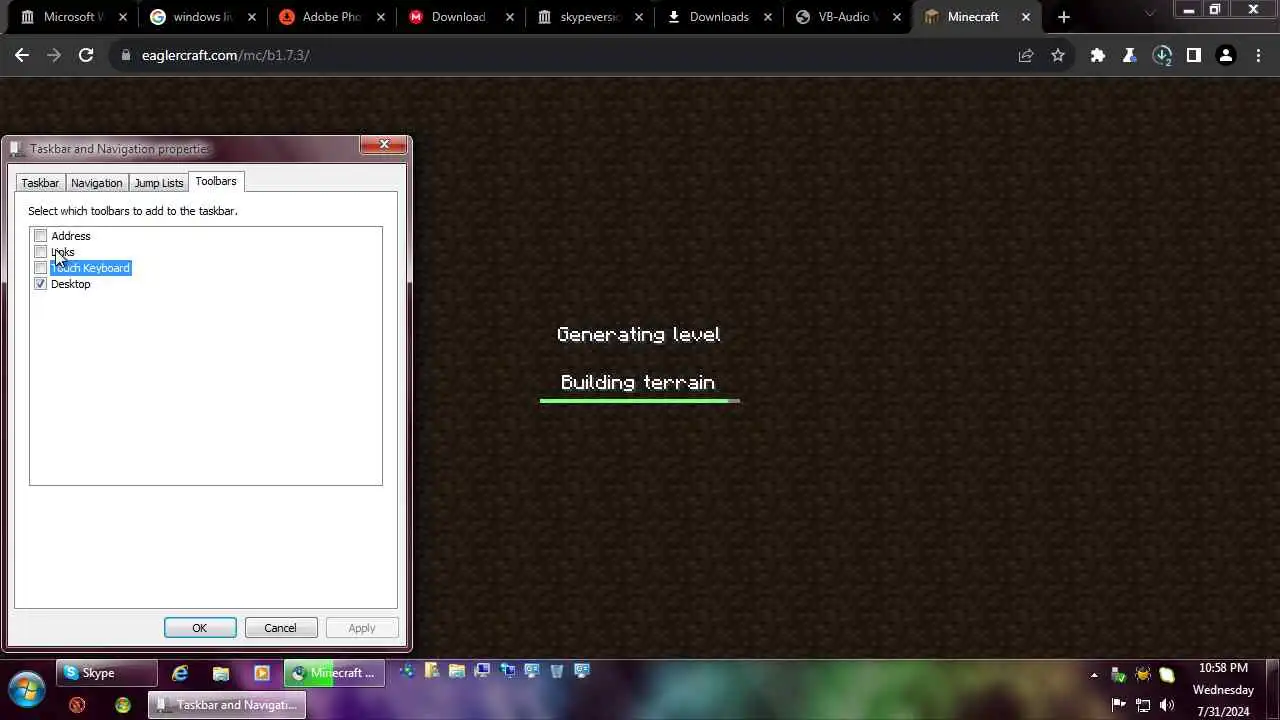Select the Toolbars tab
The image size is (1280, 720).
(x=216, y=181)
